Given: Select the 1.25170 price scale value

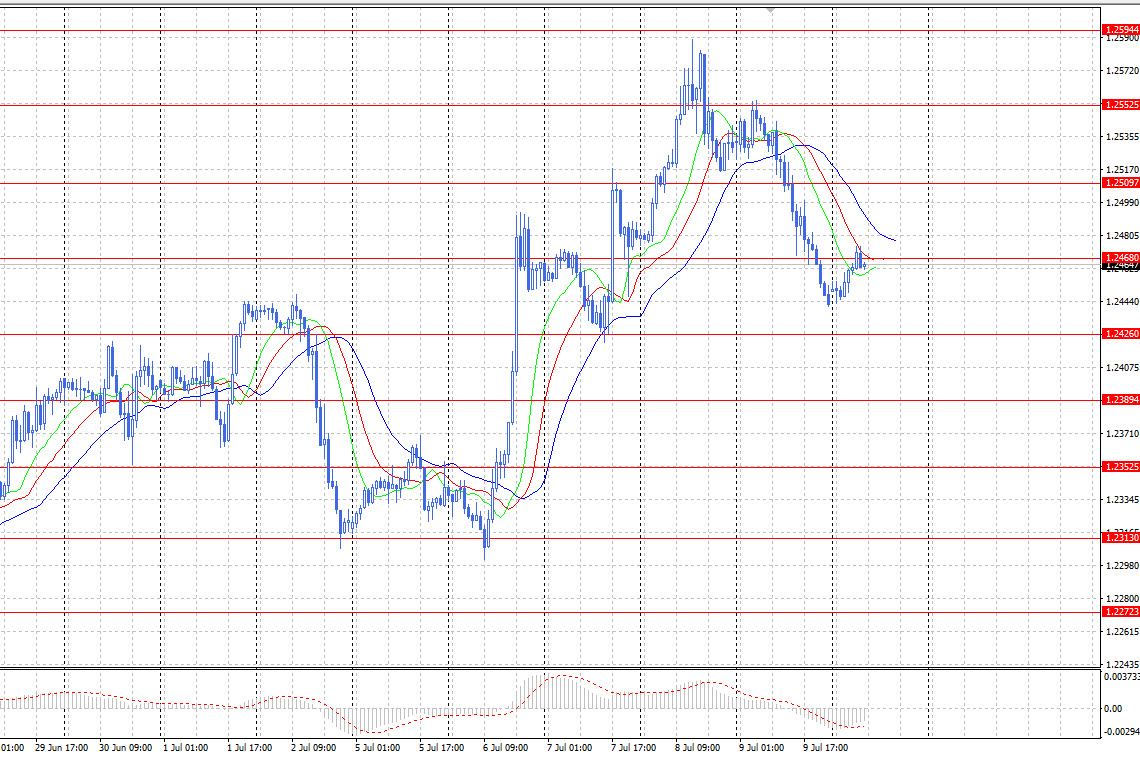Looking at the screenshot, I should click(1122, 170).
